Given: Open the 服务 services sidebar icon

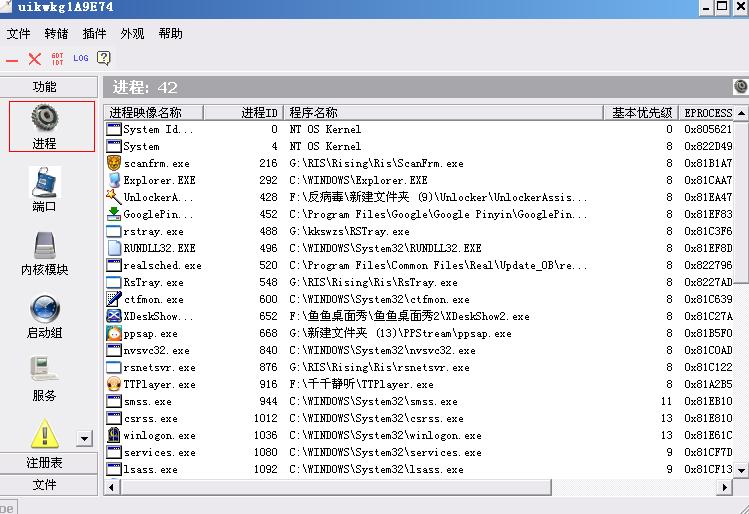Looking at the screenshot, I should click(44, 369).
